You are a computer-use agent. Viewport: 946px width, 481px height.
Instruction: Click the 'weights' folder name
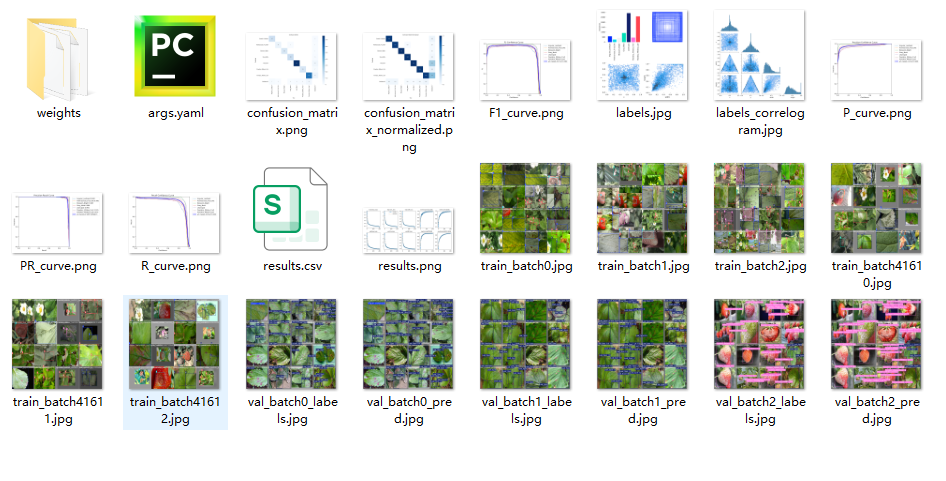[x=59, y=113]
